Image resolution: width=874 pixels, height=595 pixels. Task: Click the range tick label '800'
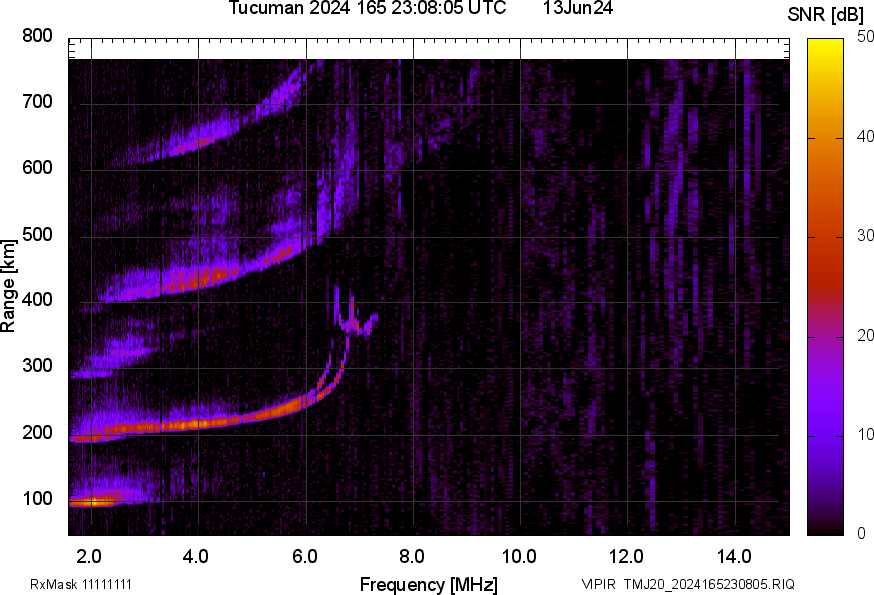[x=37, y=36]
